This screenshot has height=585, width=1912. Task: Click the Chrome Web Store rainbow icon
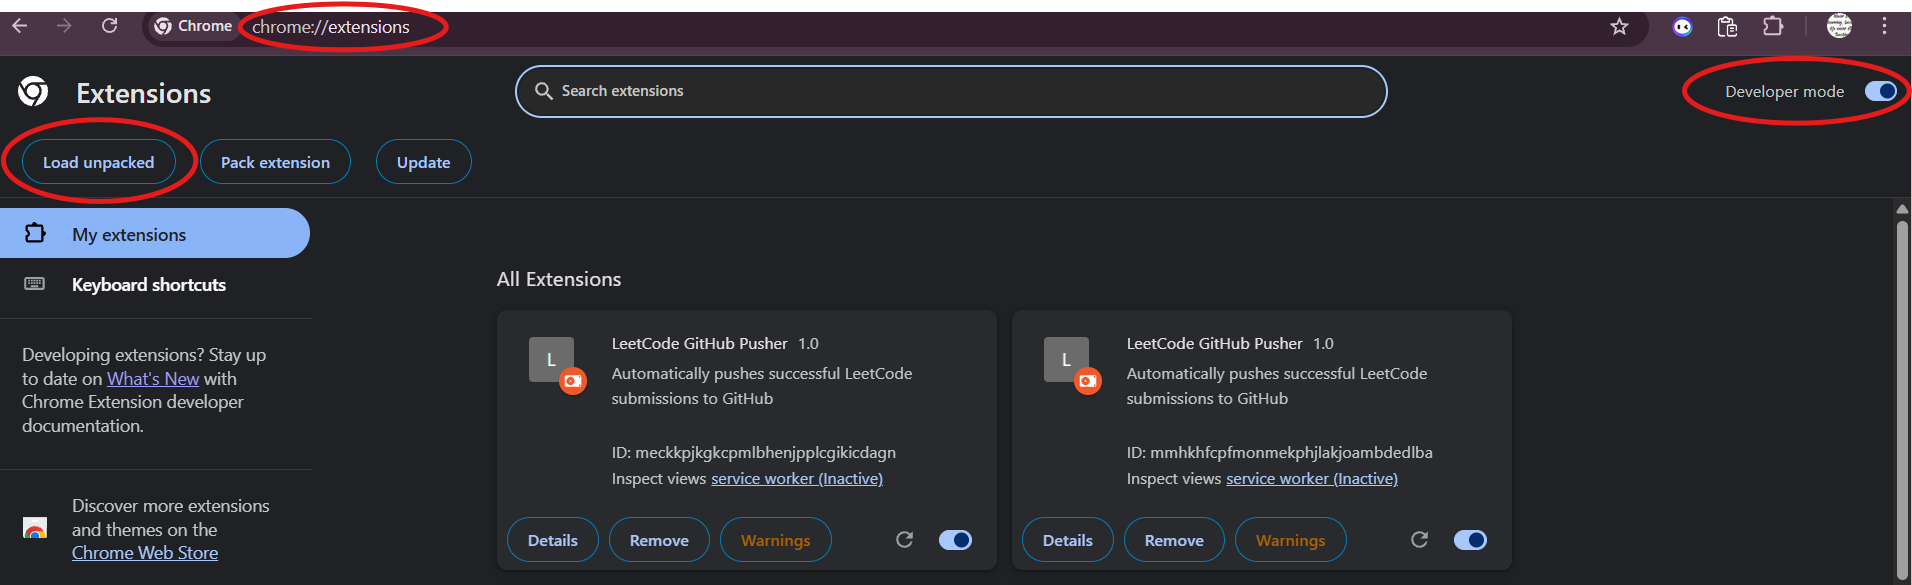click(x=35, y=528)
